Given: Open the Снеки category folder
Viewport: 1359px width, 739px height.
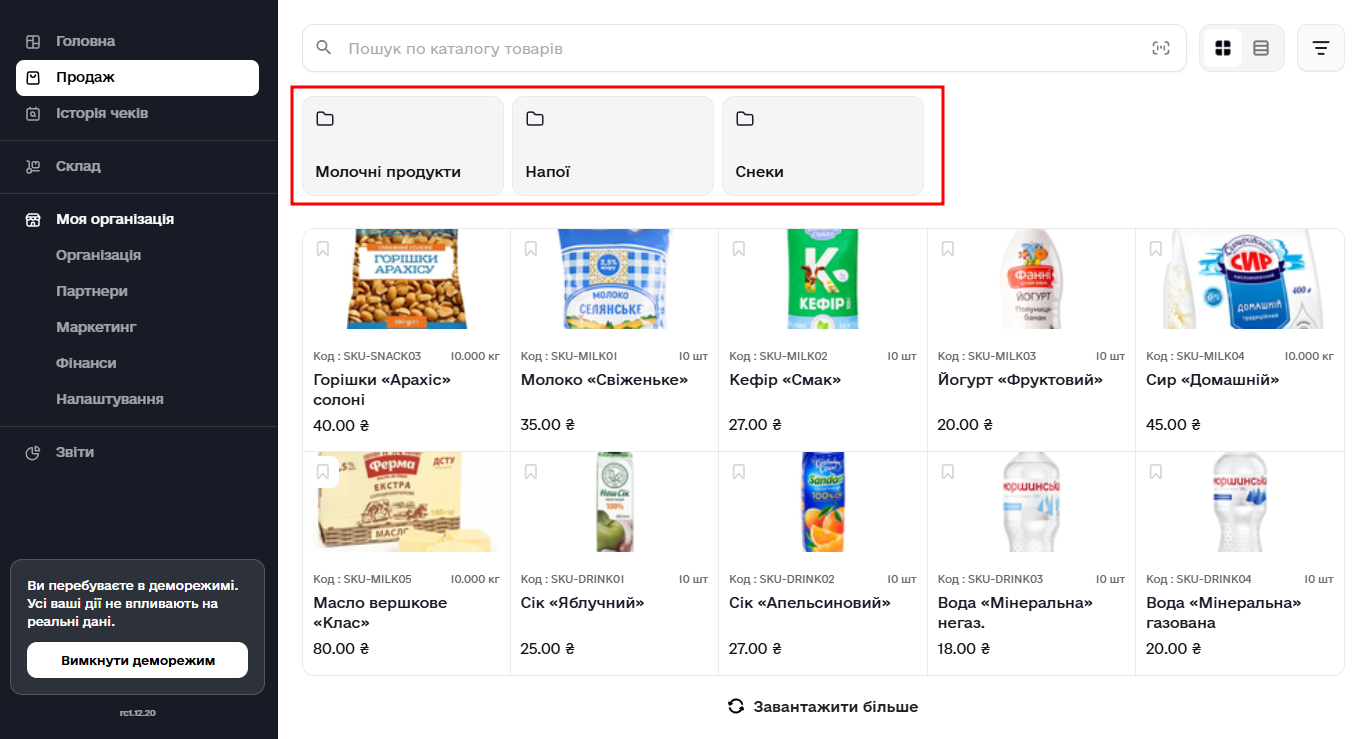Looking at the screenshot, I should point(822,145).
